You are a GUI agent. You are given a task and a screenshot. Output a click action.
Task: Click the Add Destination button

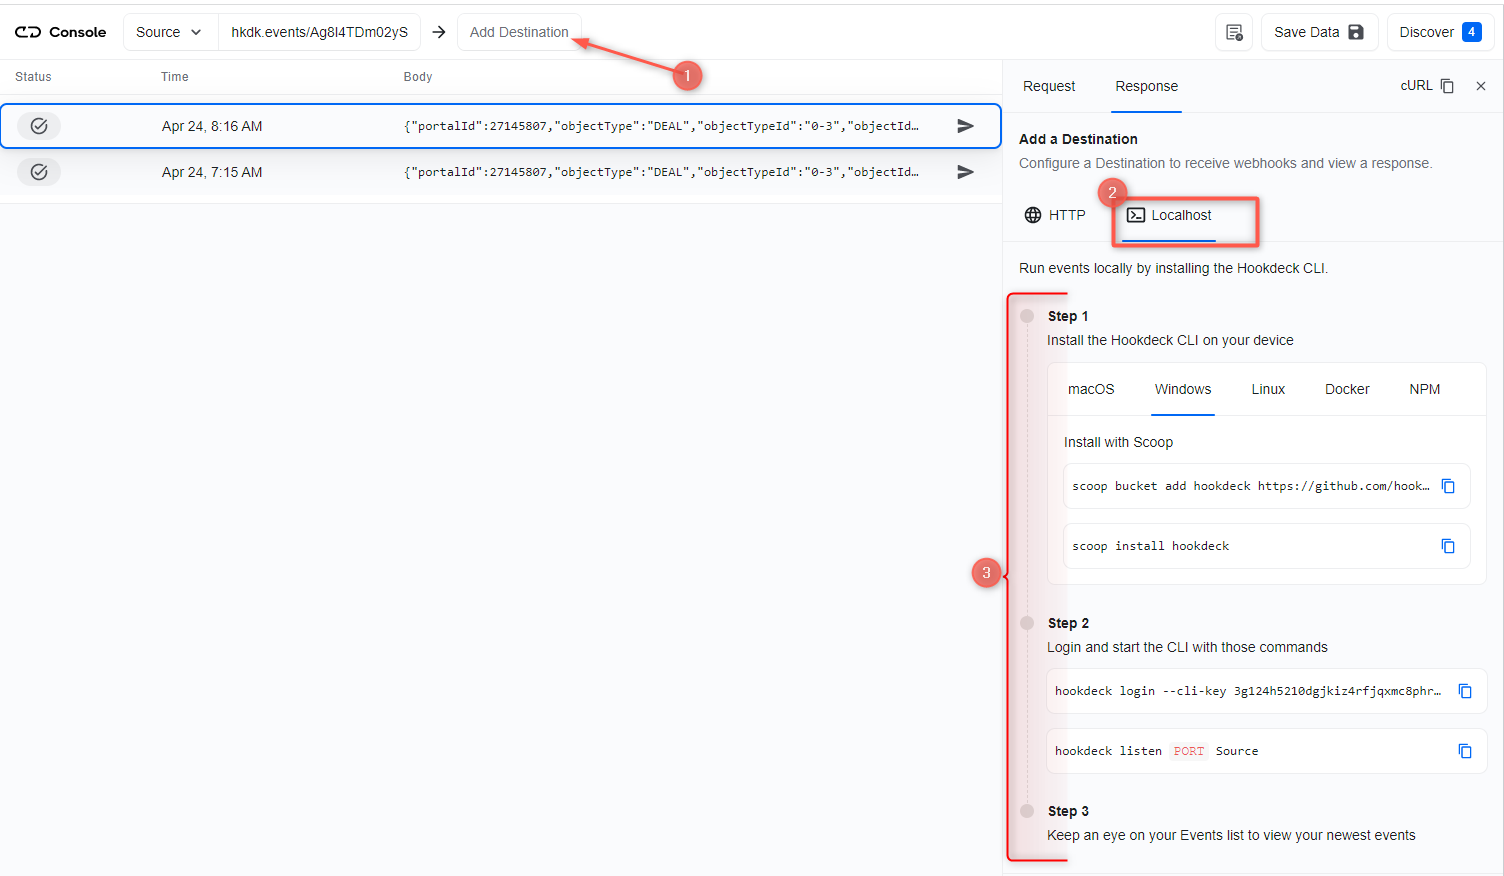click(519, 31)
